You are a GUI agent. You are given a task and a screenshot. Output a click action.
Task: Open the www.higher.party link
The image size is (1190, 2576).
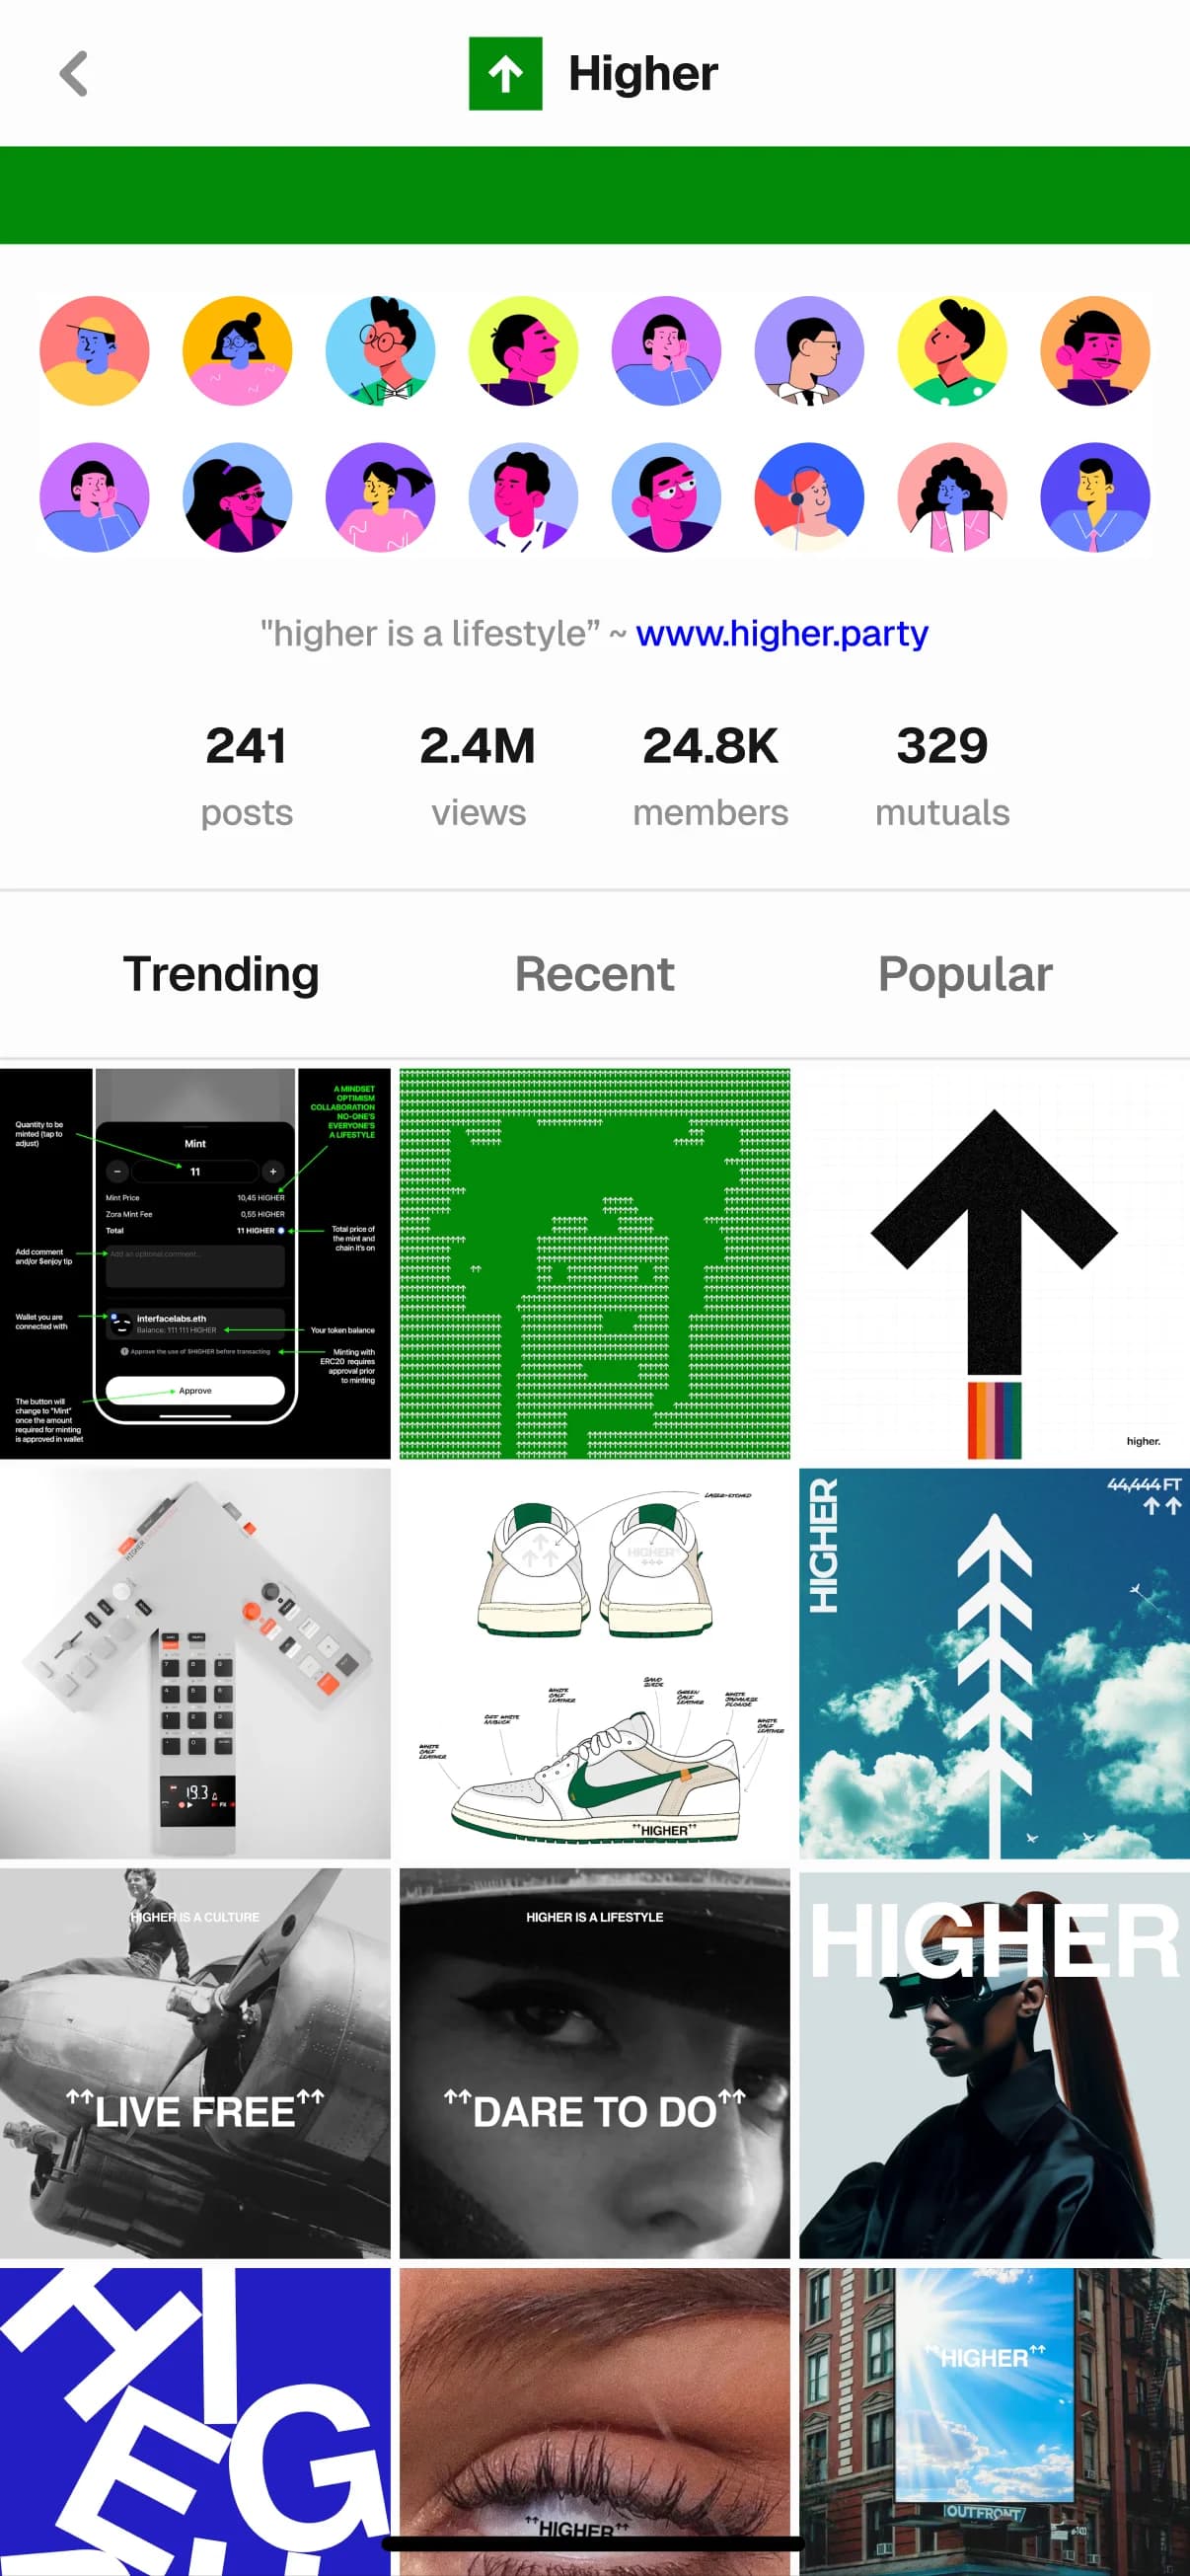tap(782, 633)
